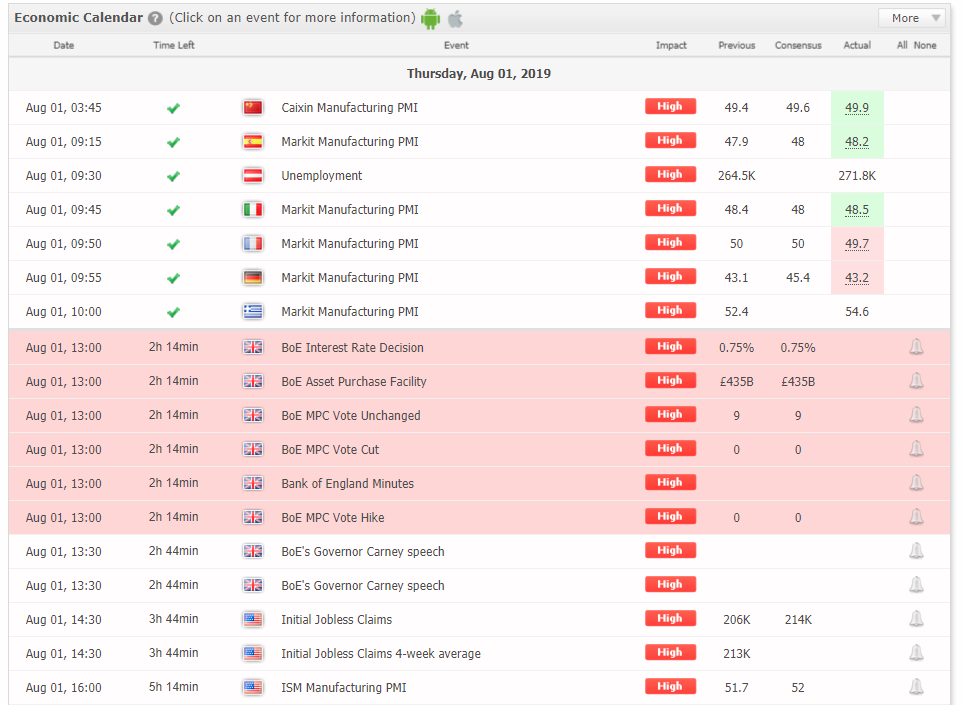Click previous value £435B
The height and width of the screenshot is (705, 962).
736,382
